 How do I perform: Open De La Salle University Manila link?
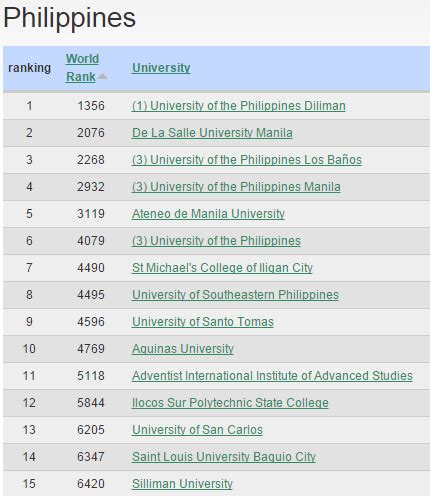(x=212, y=133)
